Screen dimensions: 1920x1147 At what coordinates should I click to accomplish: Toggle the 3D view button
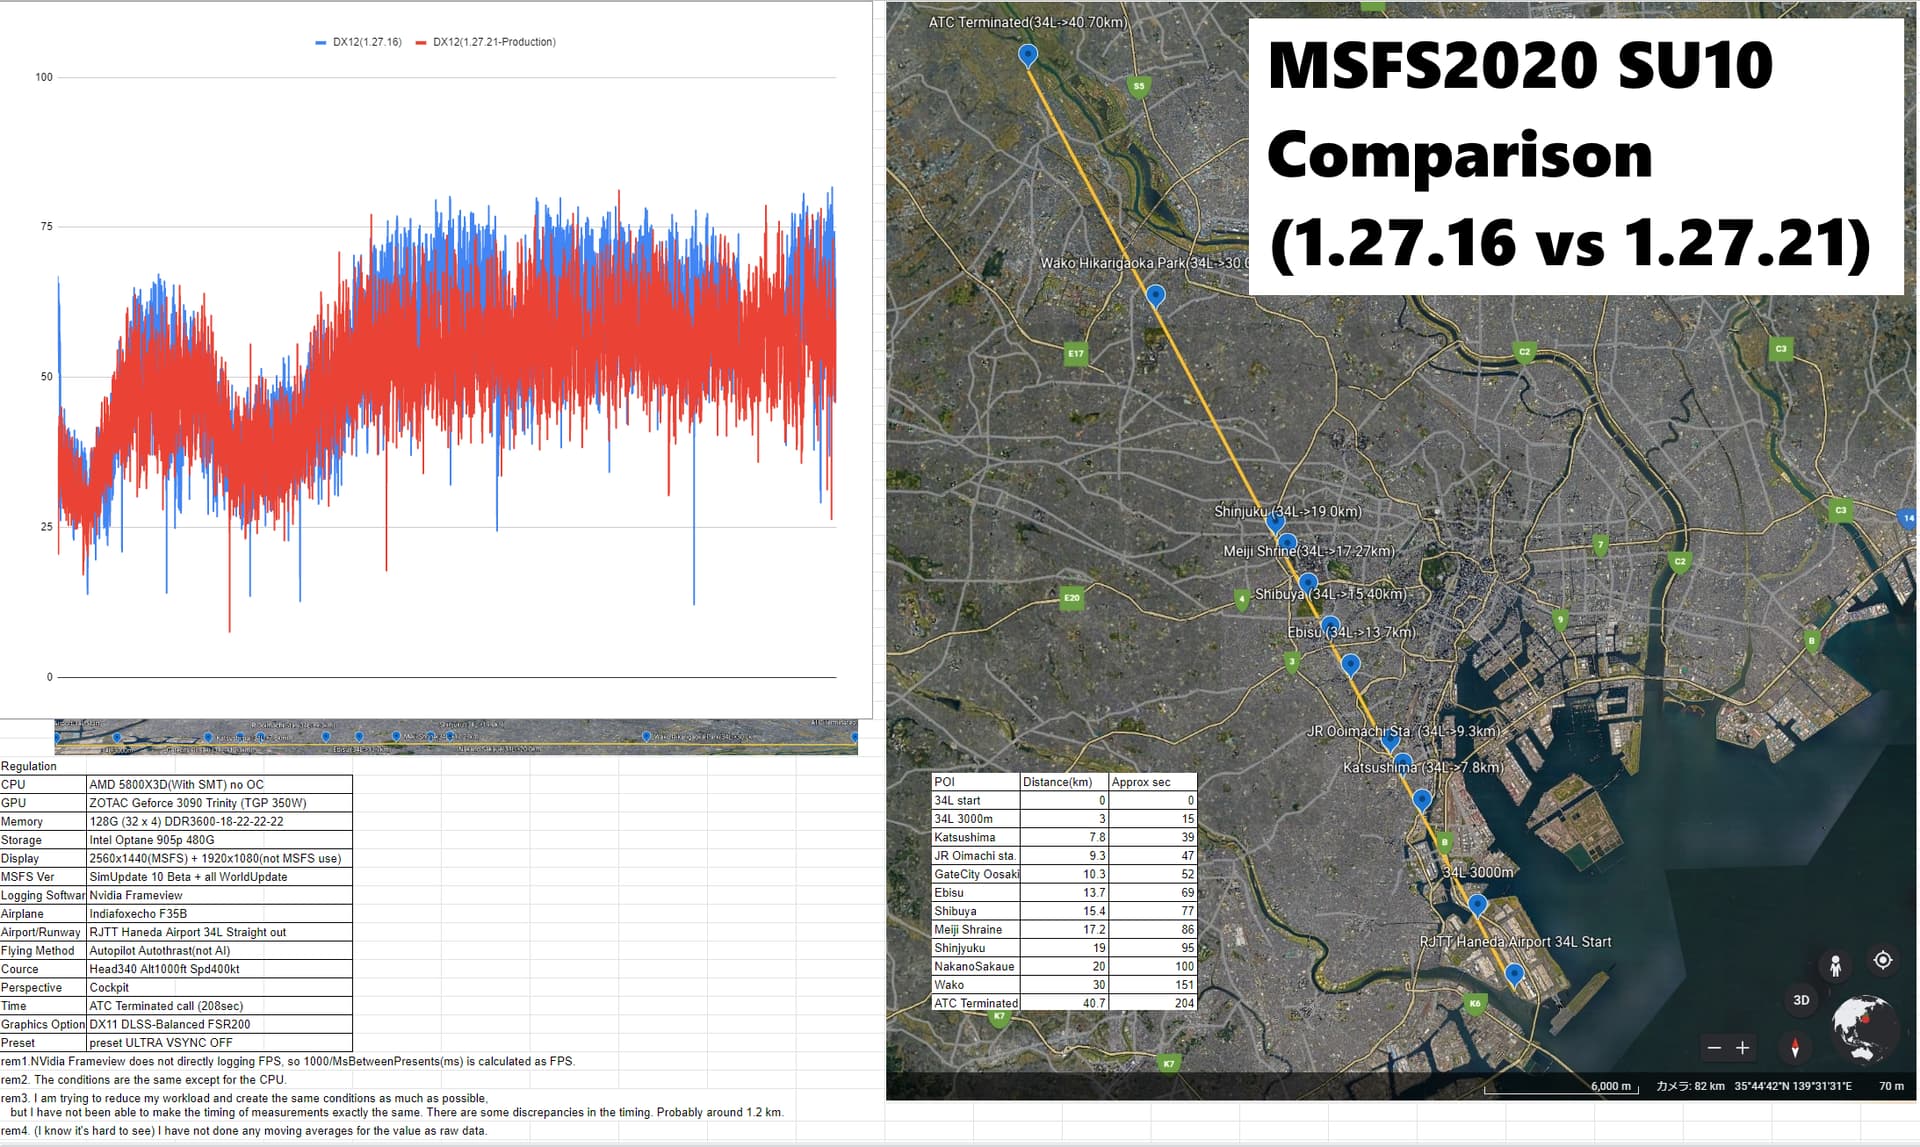1801,1000
